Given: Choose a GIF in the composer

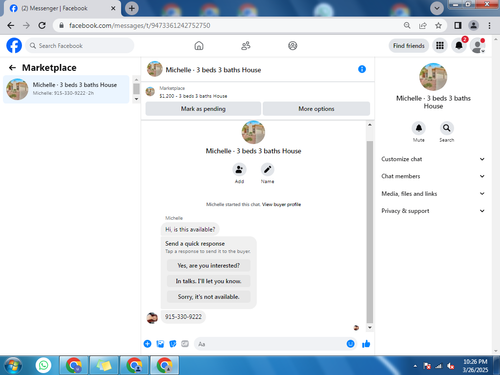Looking at the screenshot, I should pos(185,344).
